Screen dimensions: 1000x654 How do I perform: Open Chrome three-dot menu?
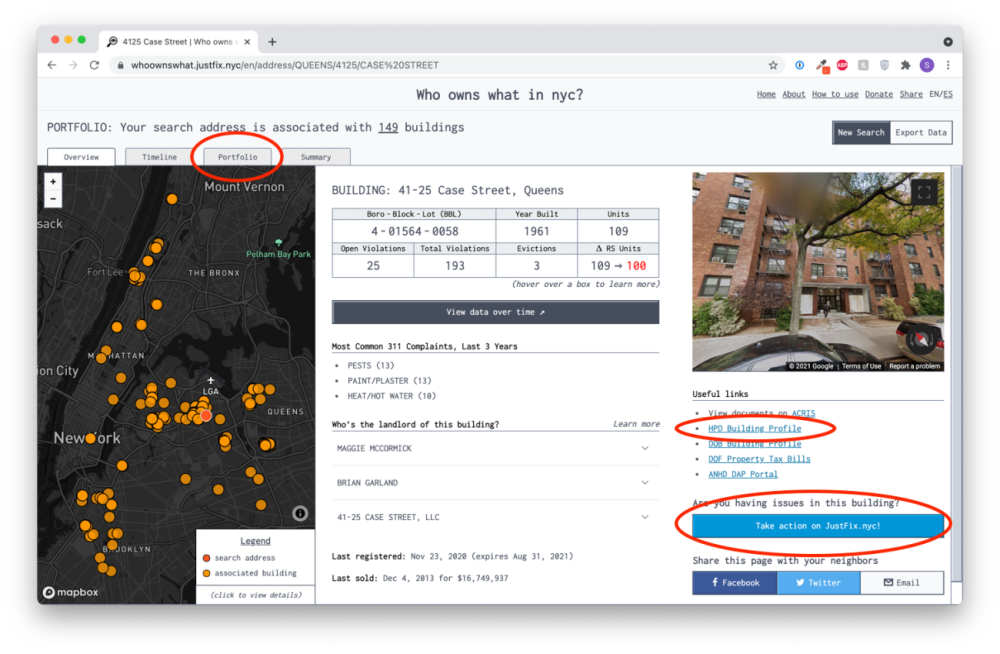pyautogui.click(x=948, y=65)
